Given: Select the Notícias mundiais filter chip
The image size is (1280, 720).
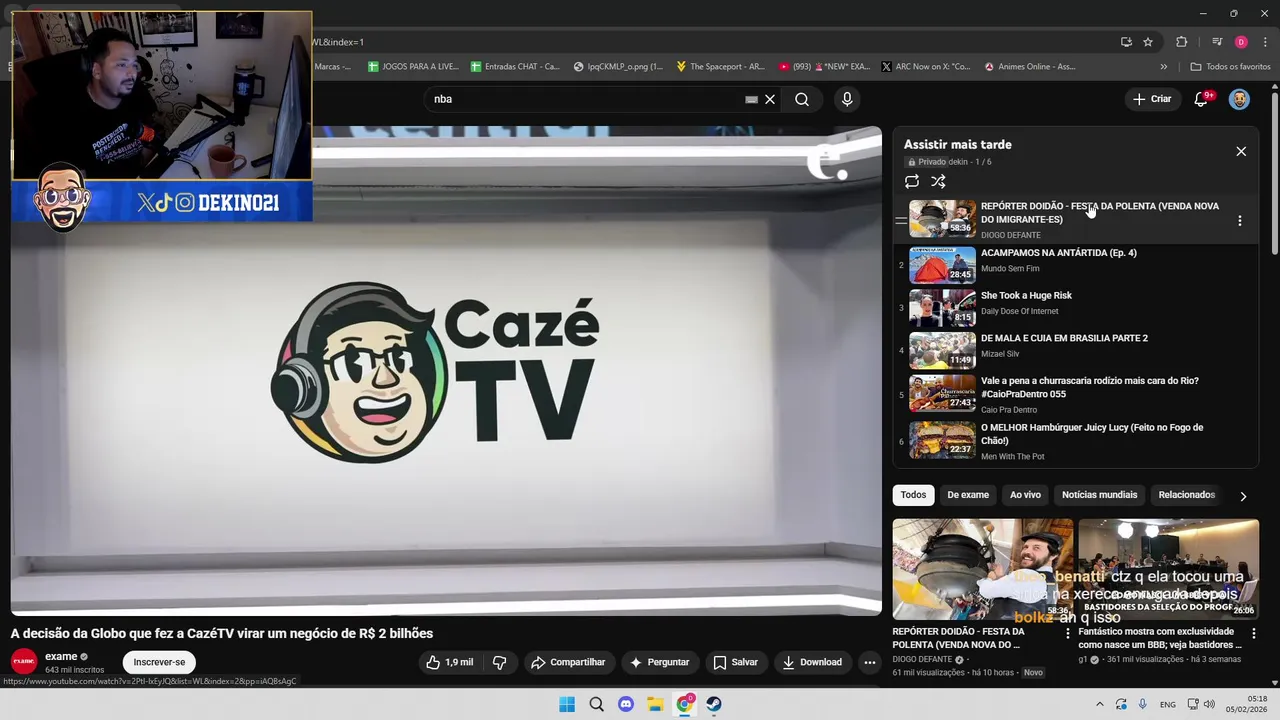Looking at the screenshot, I should (x=1099, y=495).
